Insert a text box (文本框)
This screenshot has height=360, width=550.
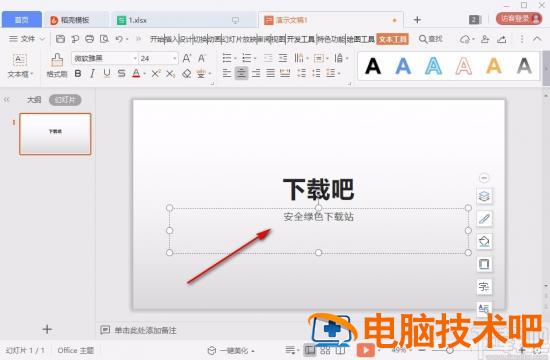[20, 66]
